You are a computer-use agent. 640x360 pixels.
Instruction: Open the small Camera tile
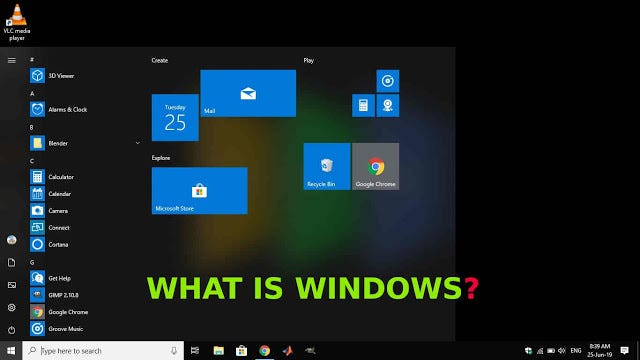(x=388, y=105)
